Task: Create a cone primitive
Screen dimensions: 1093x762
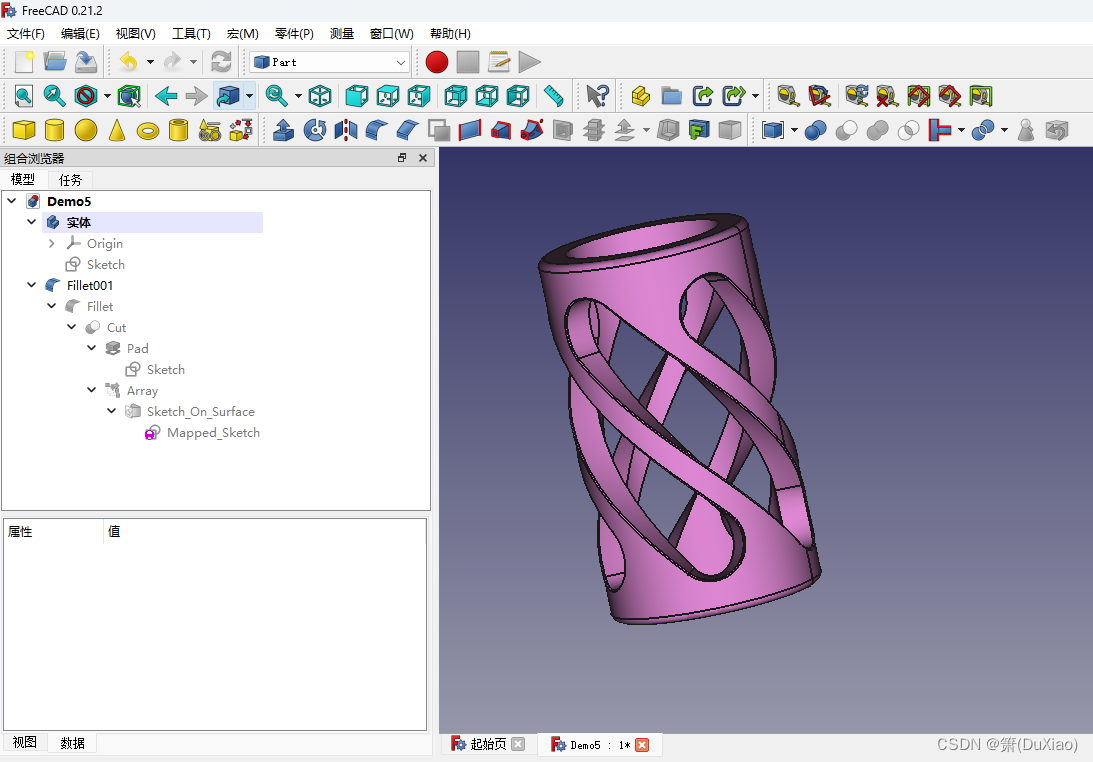Action: click(x=117, y=130)
